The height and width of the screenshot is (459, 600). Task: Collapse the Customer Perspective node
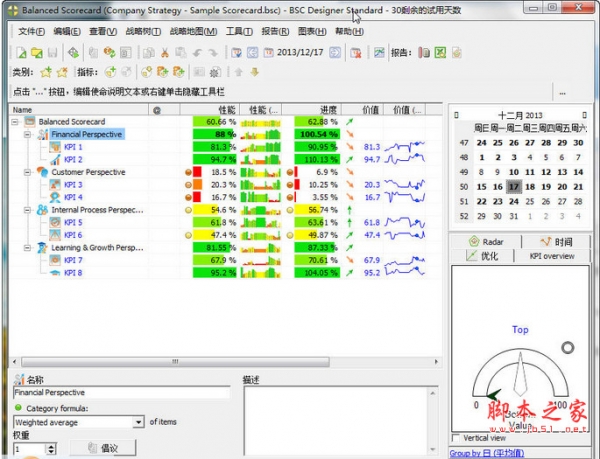pyautogui.click(x=27, y=173)
